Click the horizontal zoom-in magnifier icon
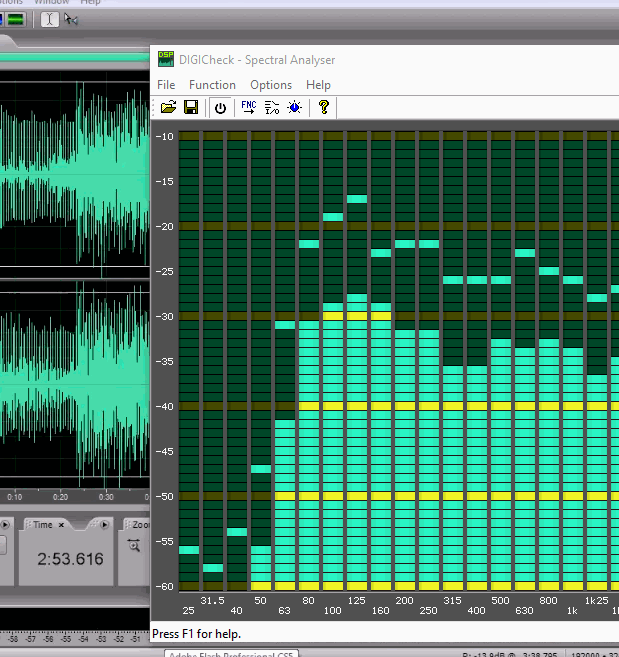This screenshot has height=657, width=619. (134, 545)
